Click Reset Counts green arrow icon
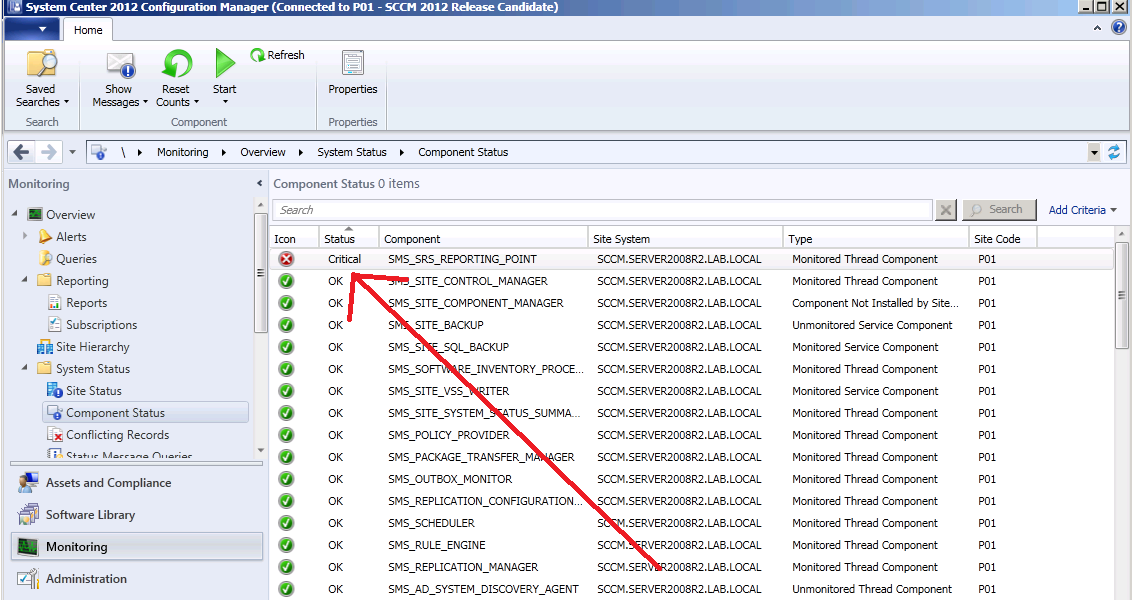The height and width of the screenshot is (600, 1132). coord(176,64)
